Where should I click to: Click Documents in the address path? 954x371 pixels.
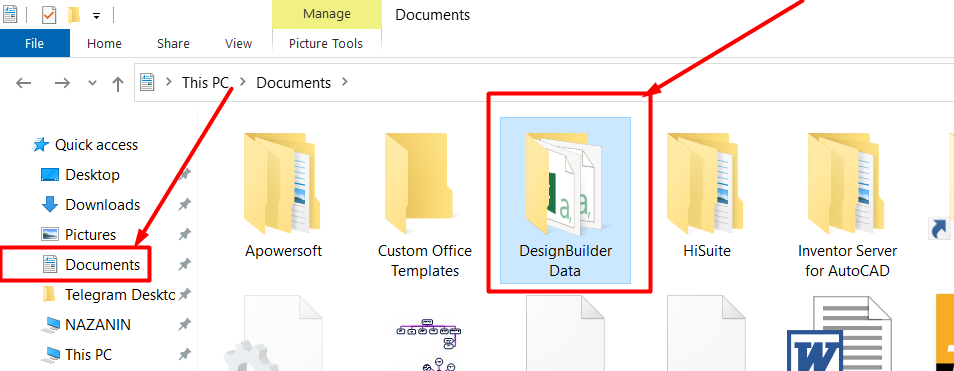coord(293,83)
